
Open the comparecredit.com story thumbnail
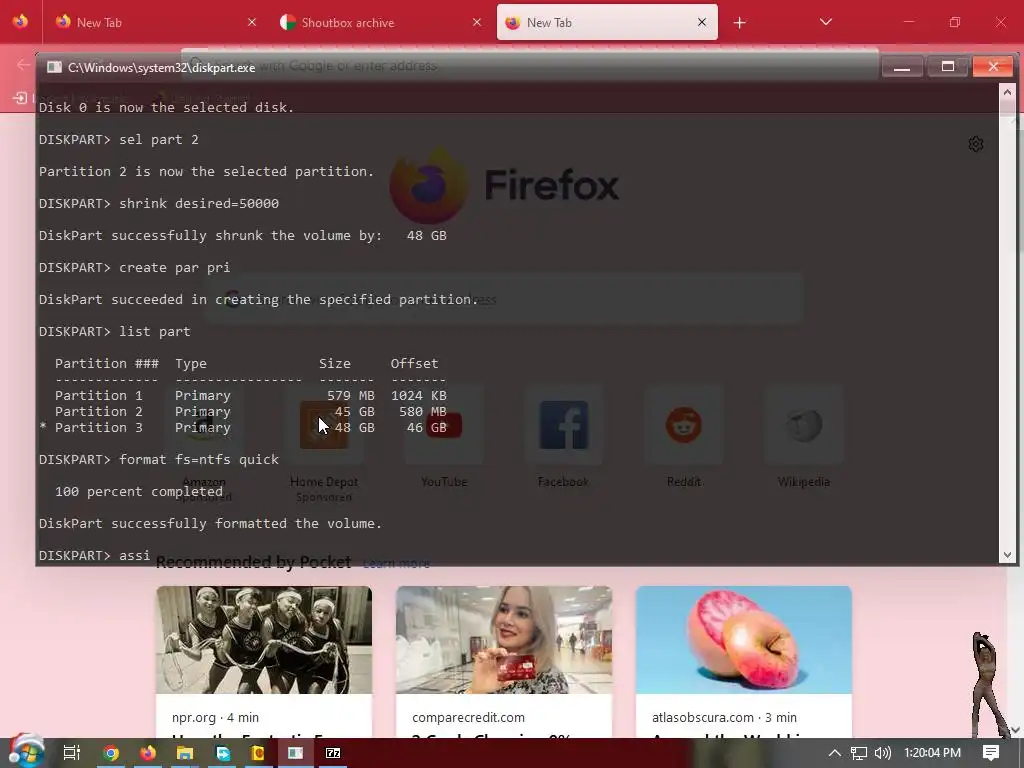504,640
